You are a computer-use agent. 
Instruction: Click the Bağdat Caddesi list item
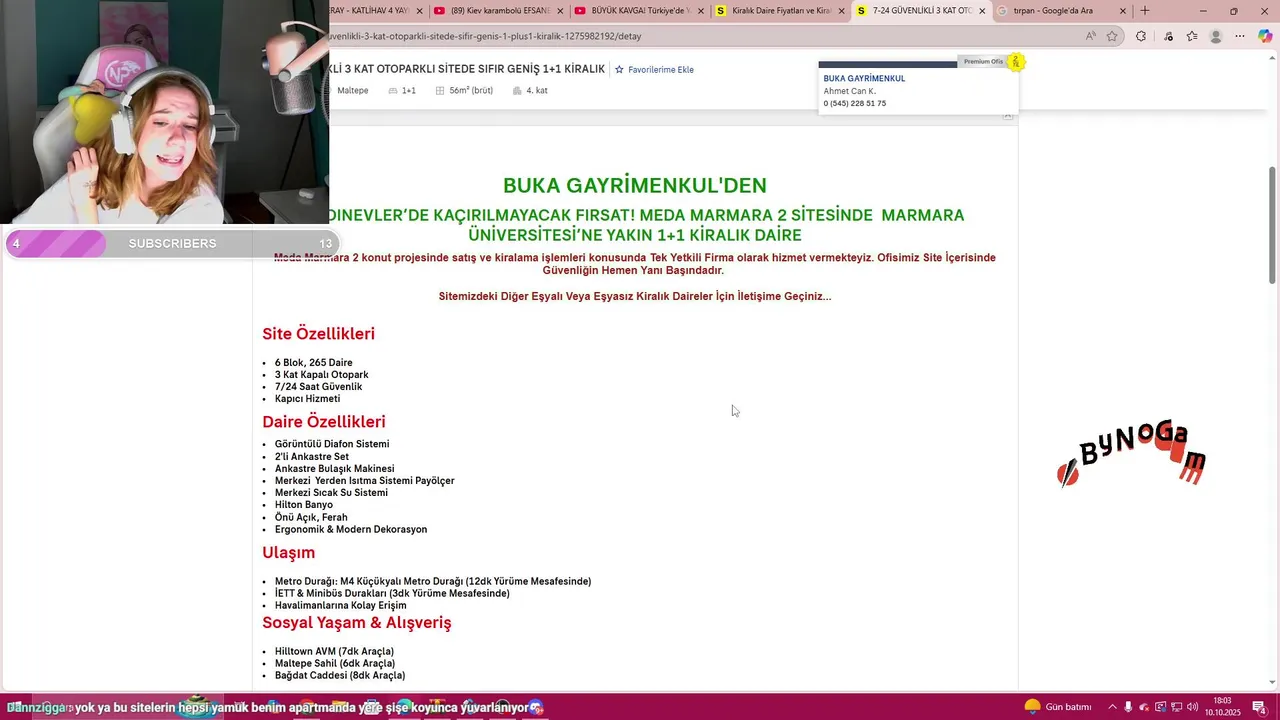click(x=340, y=676)
